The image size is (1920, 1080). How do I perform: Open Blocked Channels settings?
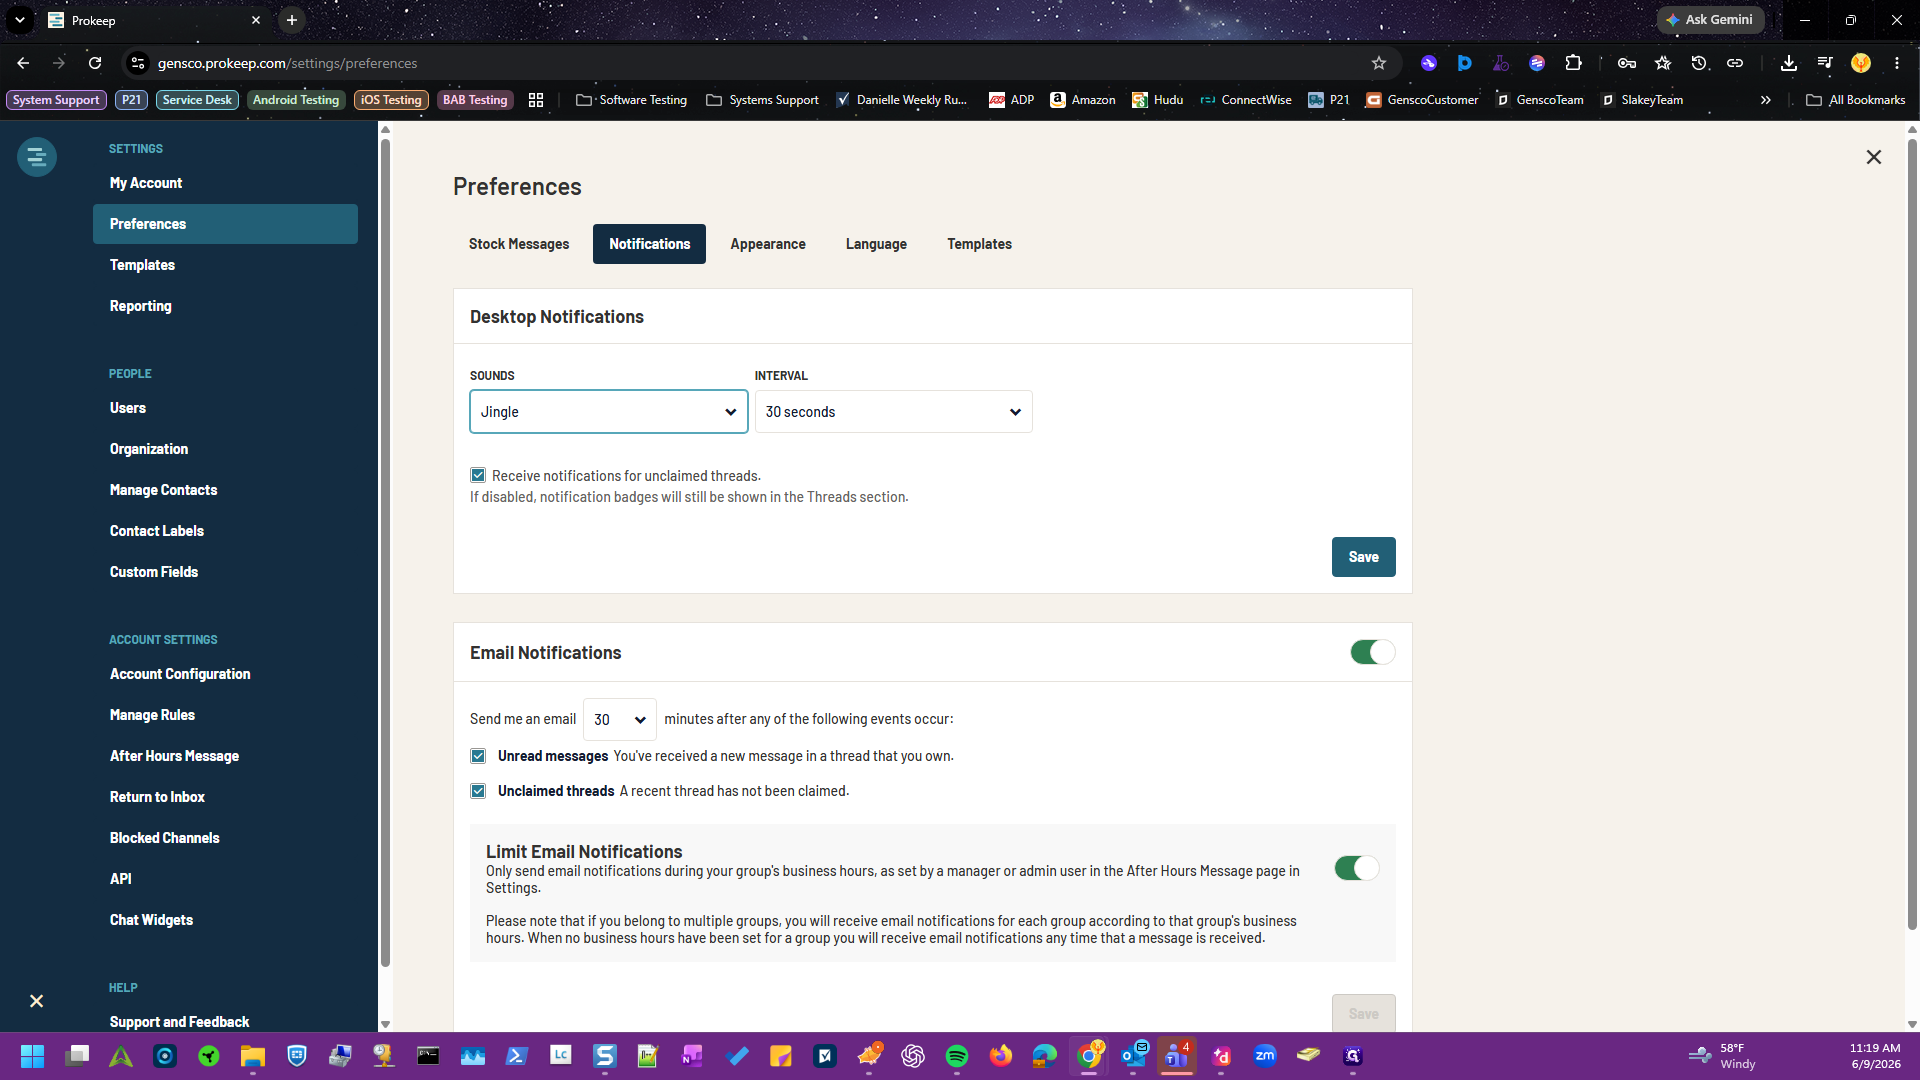tap(164, 838)
